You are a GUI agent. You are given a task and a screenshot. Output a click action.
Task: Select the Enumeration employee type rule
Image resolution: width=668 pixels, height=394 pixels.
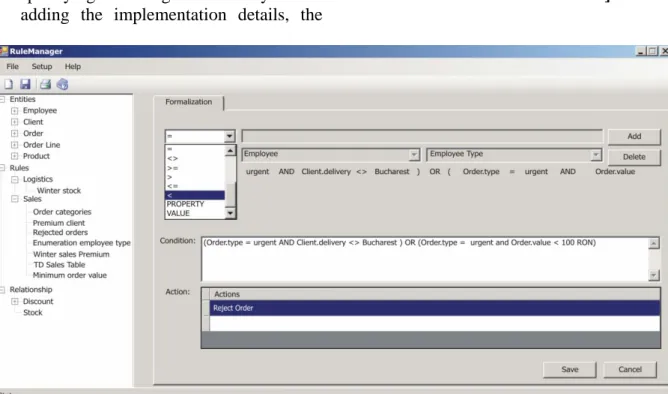pyautogui.click(x=82, y=243)
